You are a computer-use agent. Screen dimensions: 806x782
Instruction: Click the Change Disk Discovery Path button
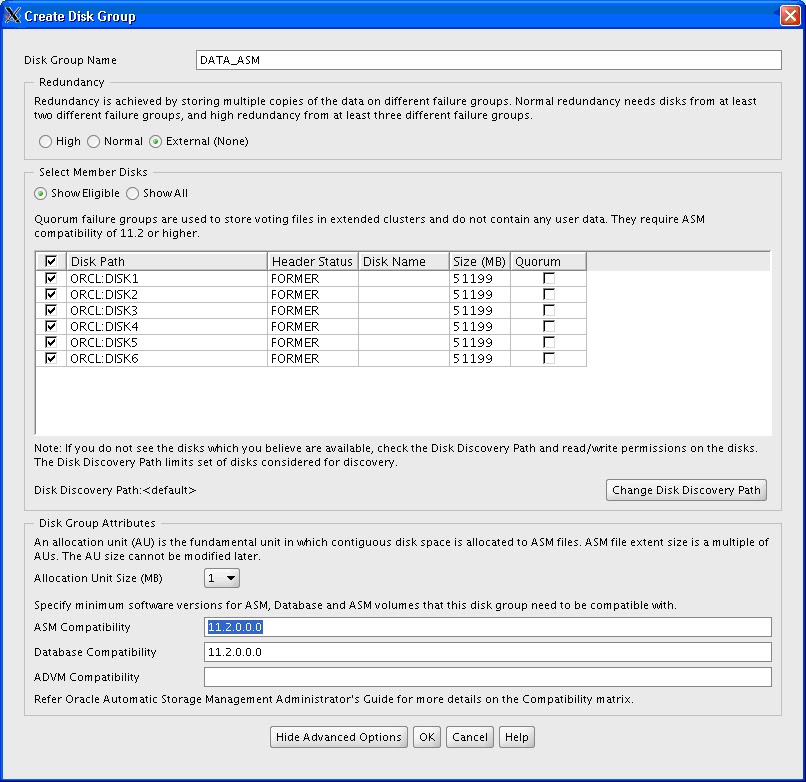click(x=686, y=490)
